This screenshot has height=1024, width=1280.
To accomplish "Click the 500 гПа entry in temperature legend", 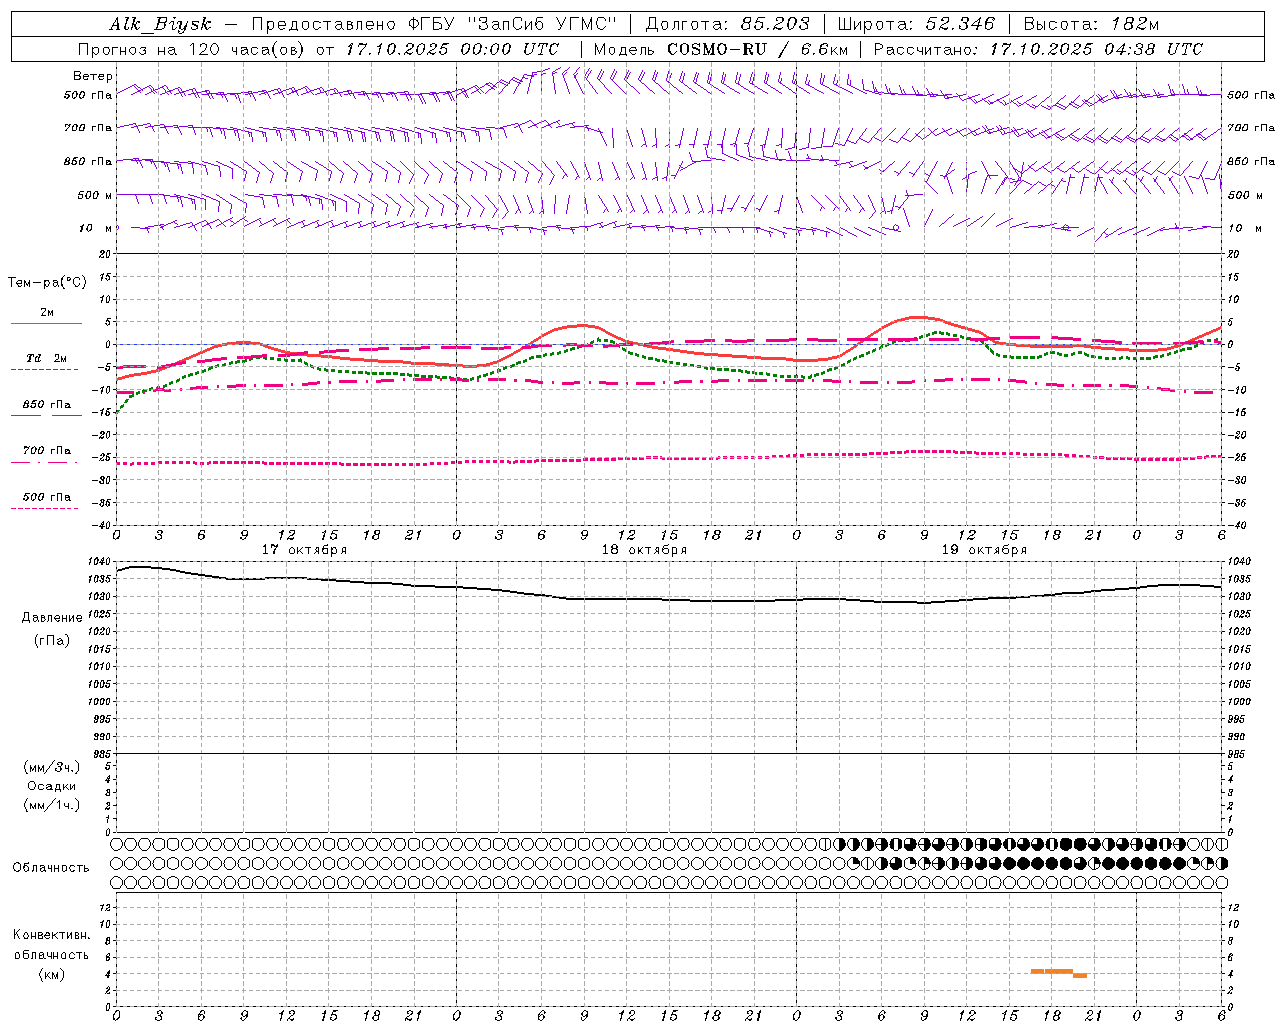I will coord(47,497).
